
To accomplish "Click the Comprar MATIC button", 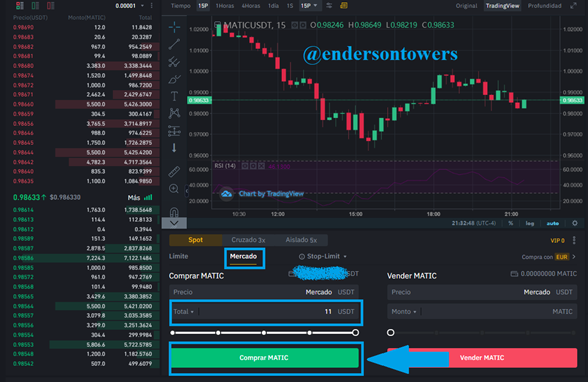I will tap(264, 358).
